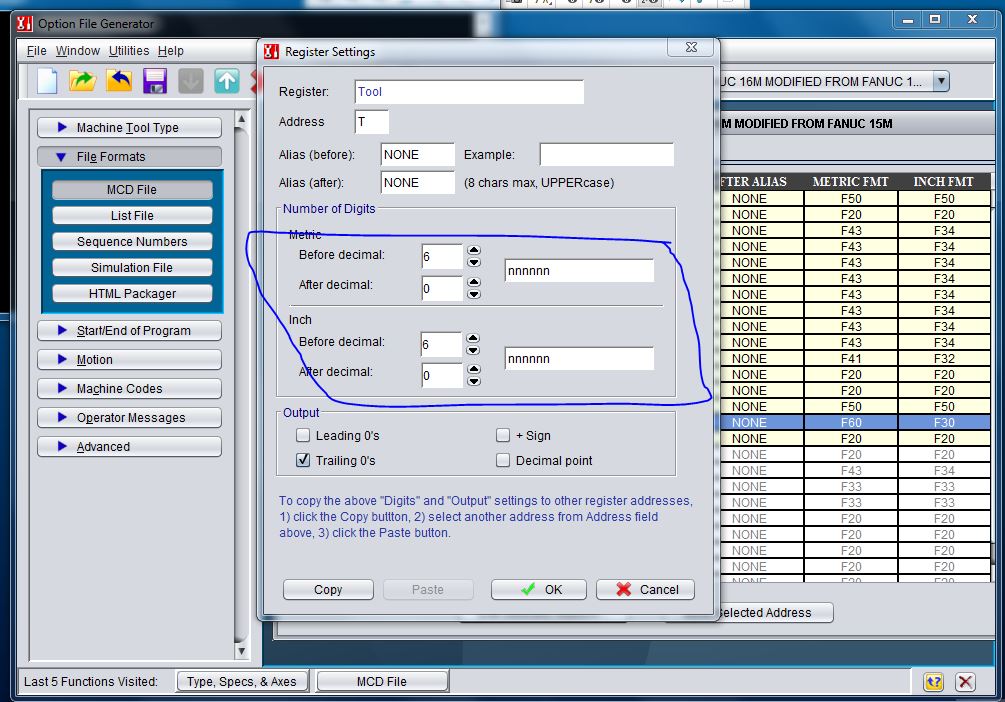Screen dimensions: 1005x702
Task: Click the red X exit icon near bottom right
Action: (963, 681)
